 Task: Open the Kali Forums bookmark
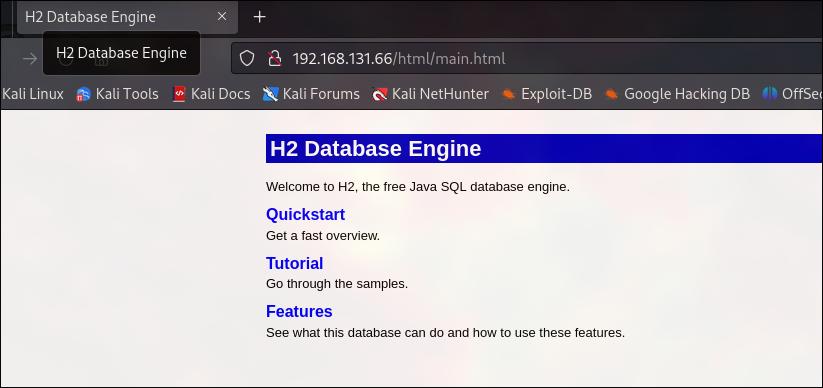coord(311,94)
